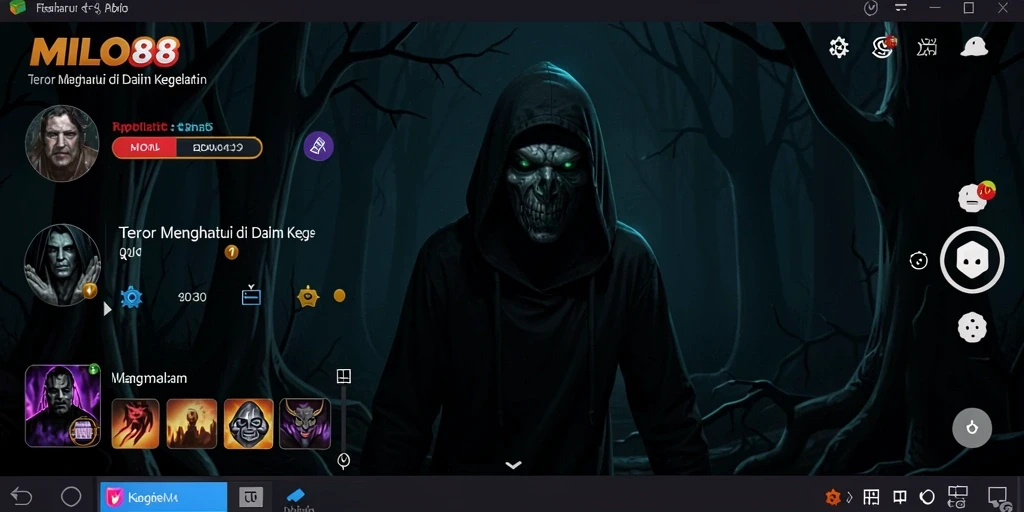
Task: Click the rotate circle icon in bottom bar
Action: pyautogui.click(x=927, y=497)
